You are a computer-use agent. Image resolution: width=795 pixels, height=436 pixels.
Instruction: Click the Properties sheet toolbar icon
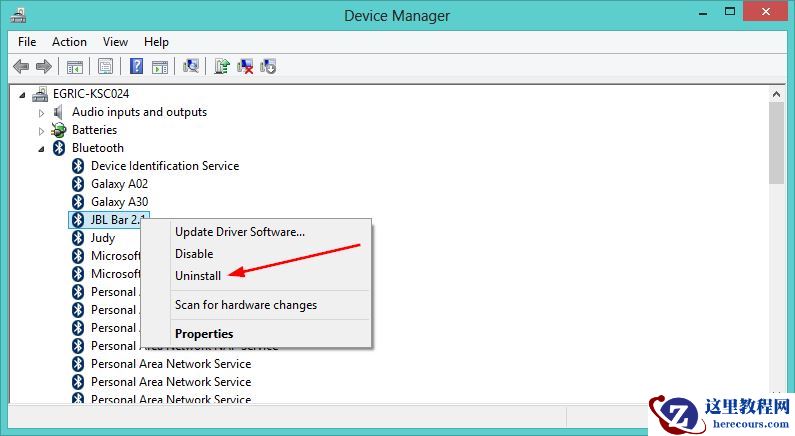point(105,67)
